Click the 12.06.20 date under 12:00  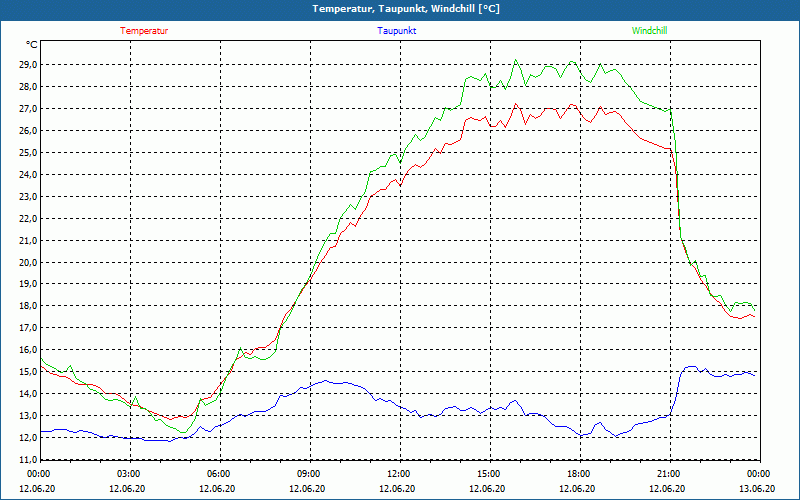397,488
